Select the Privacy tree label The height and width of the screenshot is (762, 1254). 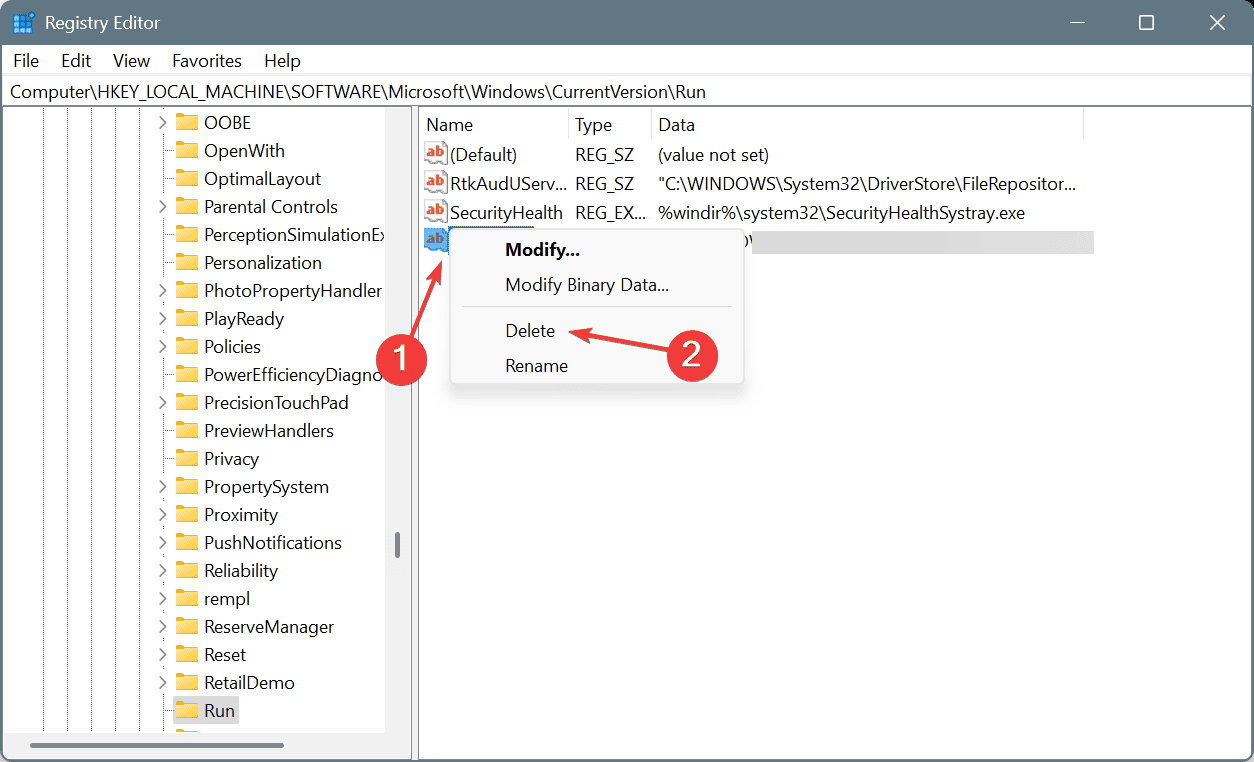(x=231, y=459)
